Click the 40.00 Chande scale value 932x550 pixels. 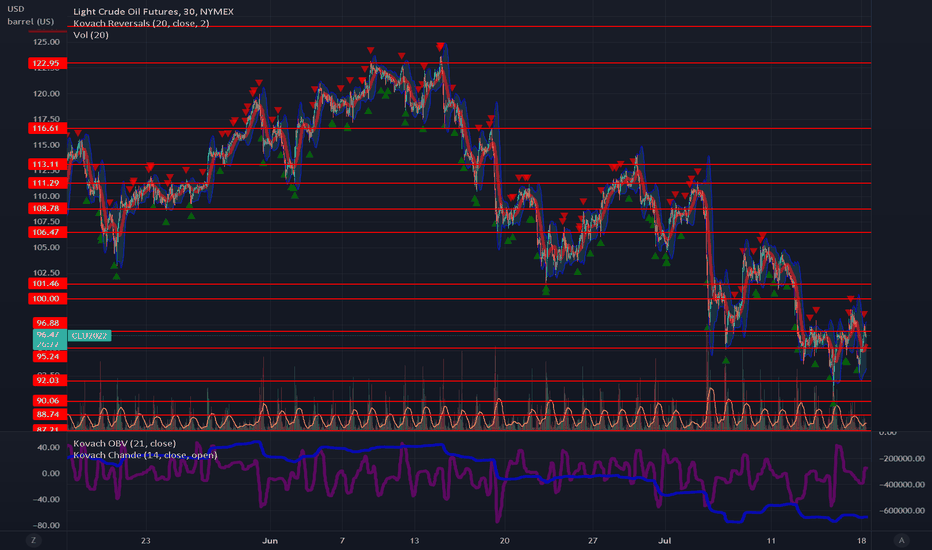pos(49,447)
